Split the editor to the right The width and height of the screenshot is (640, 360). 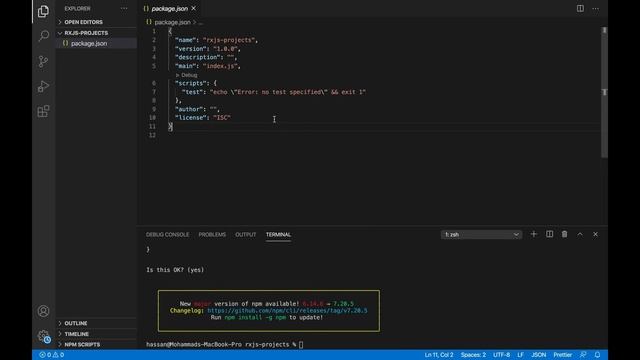pyautogui.click(x=580, y=9)
